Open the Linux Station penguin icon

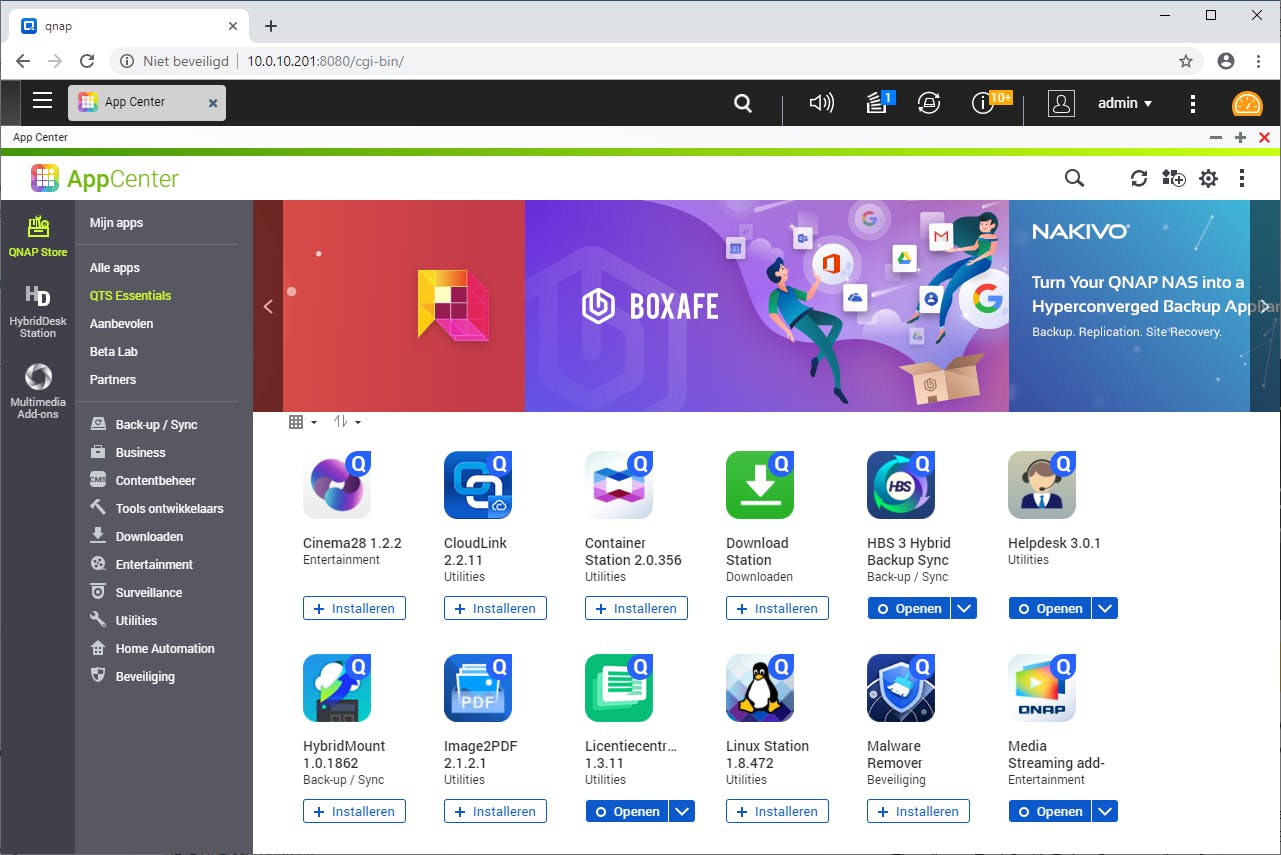760,688
